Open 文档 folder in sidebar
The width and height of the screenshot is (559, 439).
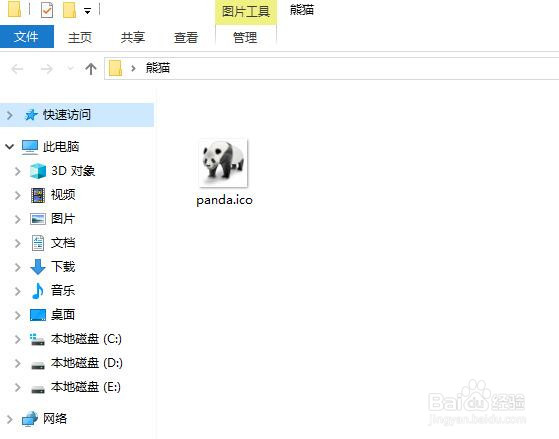(63, 243)
